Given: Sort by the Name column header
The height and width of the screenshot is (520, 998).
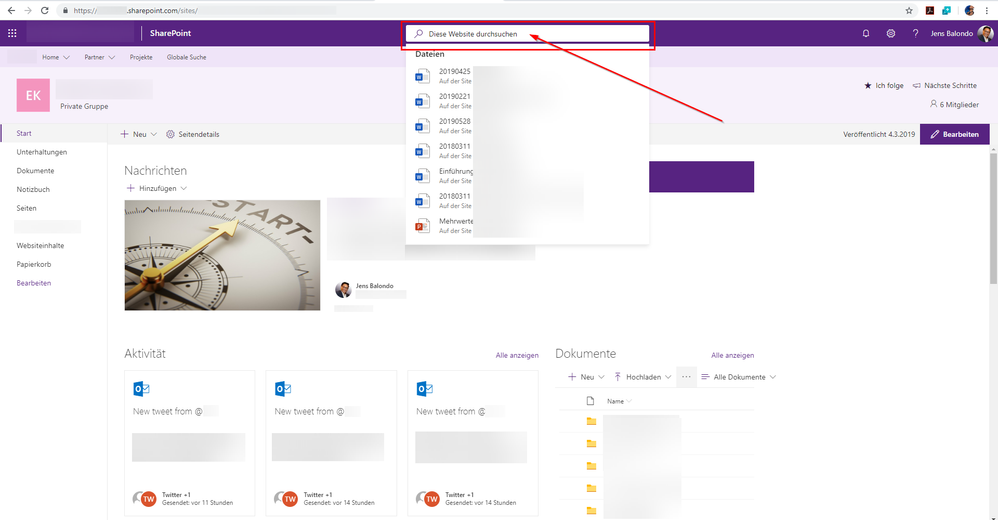Looking at the screenshot, I should 619,401.
